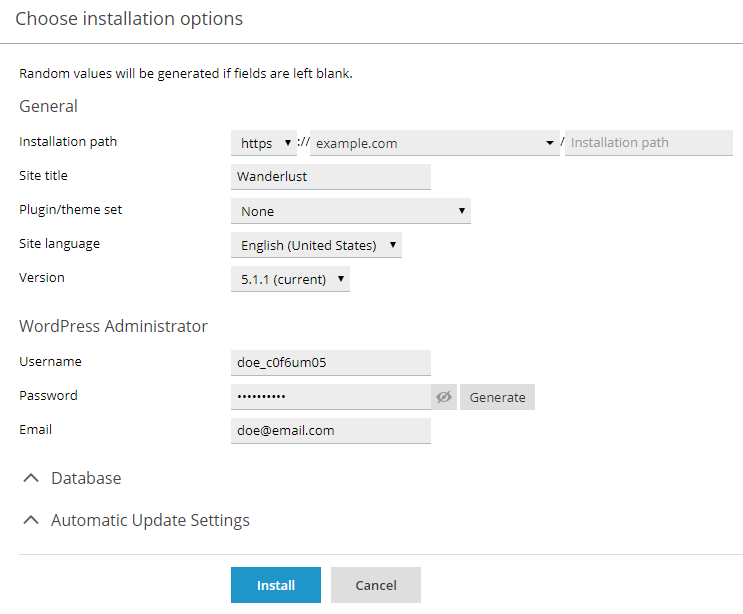Generate a new random password
Screen dimensions: 743x614
(497, 397)
